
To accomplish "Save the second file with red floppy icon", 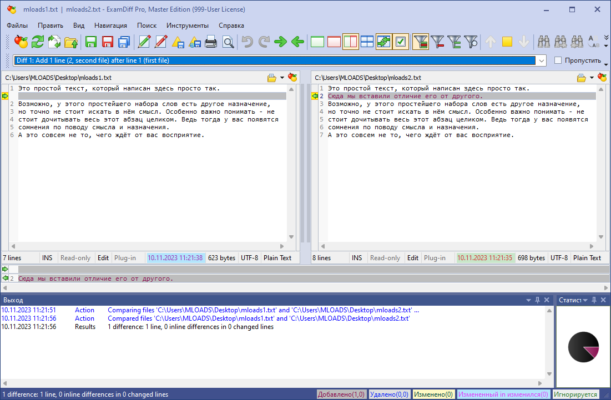I will pyautogui.click(x=107, y=42).
